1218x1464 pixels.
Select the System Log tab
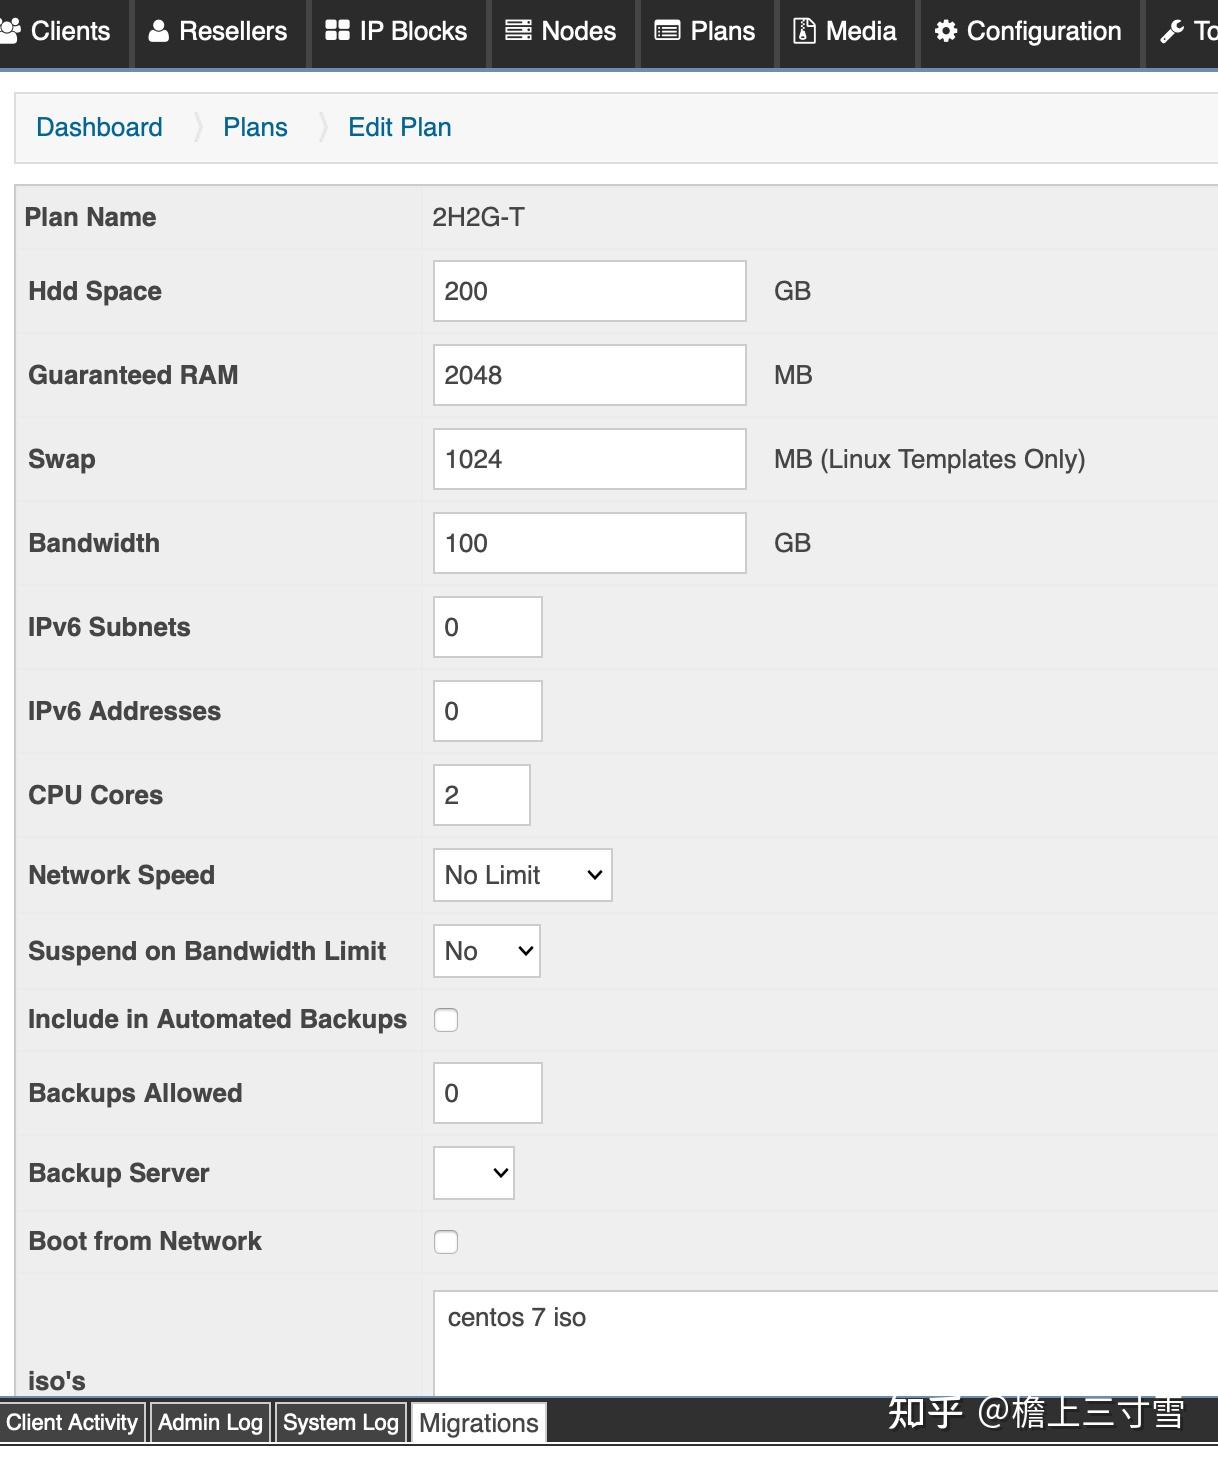pos(340,1423)
